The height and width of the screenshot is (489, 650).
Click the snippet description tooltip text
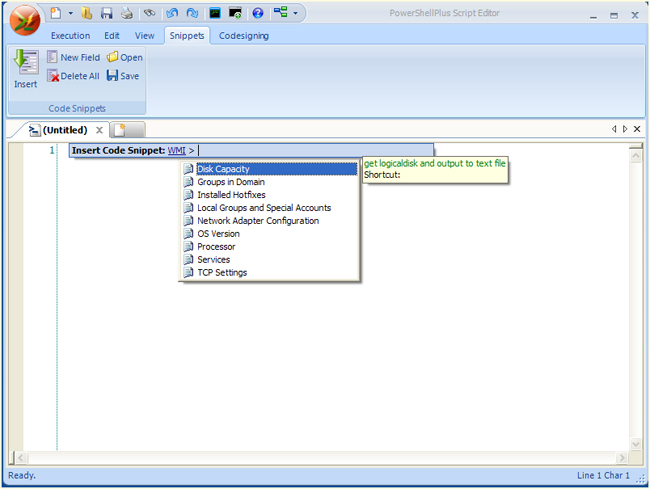pos(434,163)
